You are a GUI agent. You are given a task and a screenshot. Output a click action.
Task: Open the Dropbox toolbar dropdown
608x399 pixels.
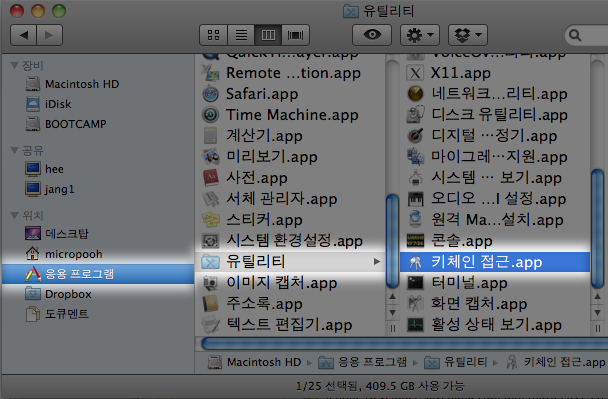pyautogui.click(x=468, y=35)
